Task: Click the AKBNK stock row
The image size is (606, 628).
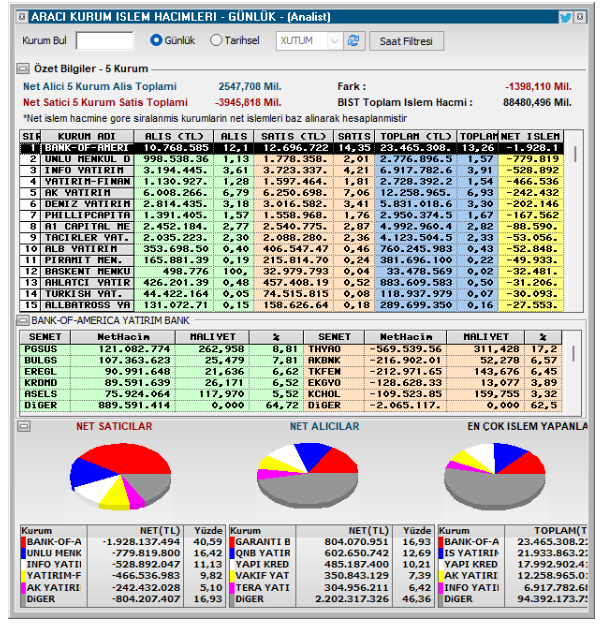Action: [x=433, y=360]
